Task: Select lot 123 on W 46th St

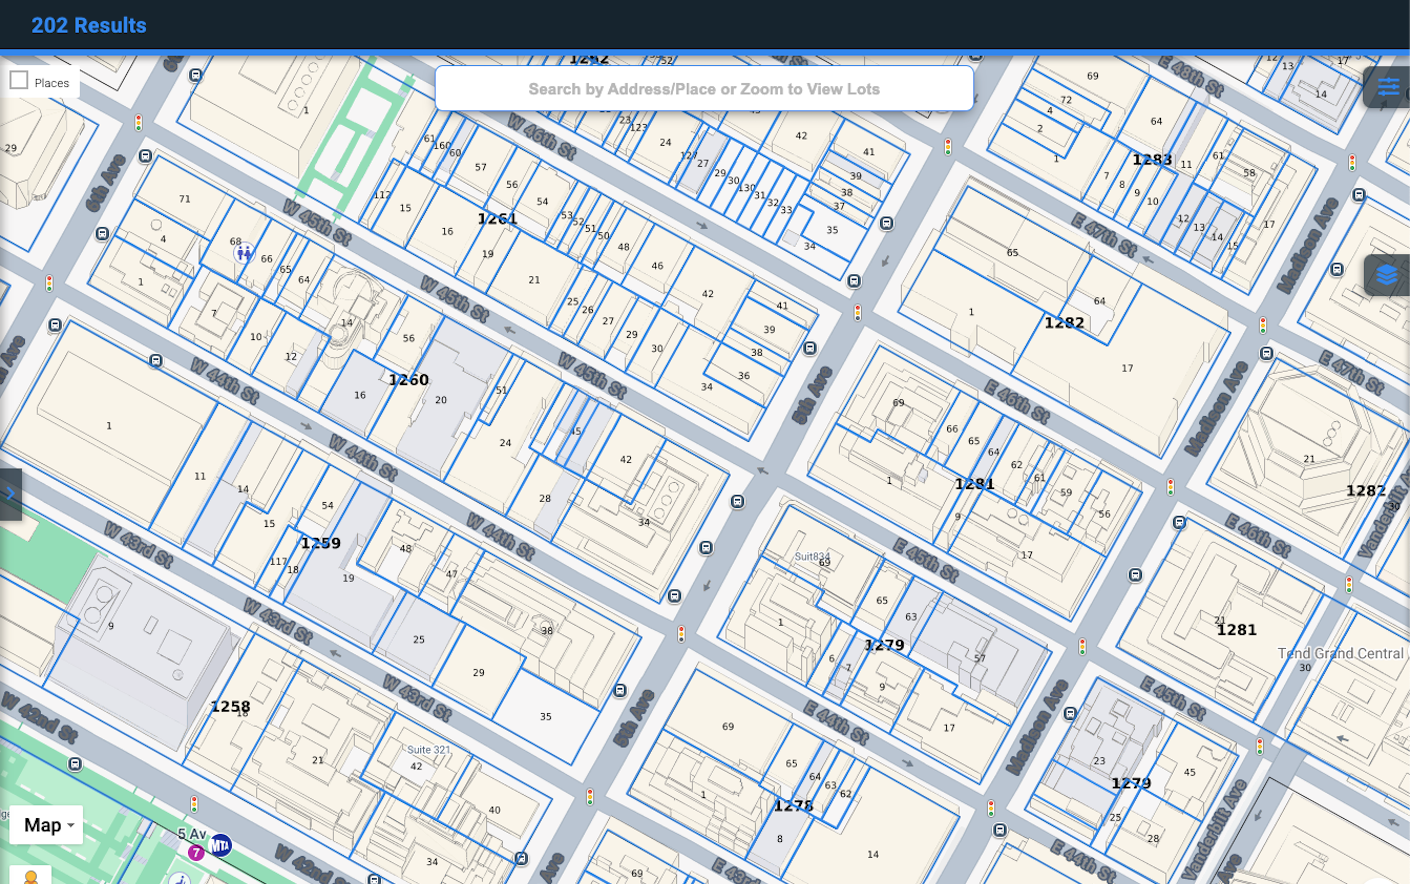Action: pos(638,127)
